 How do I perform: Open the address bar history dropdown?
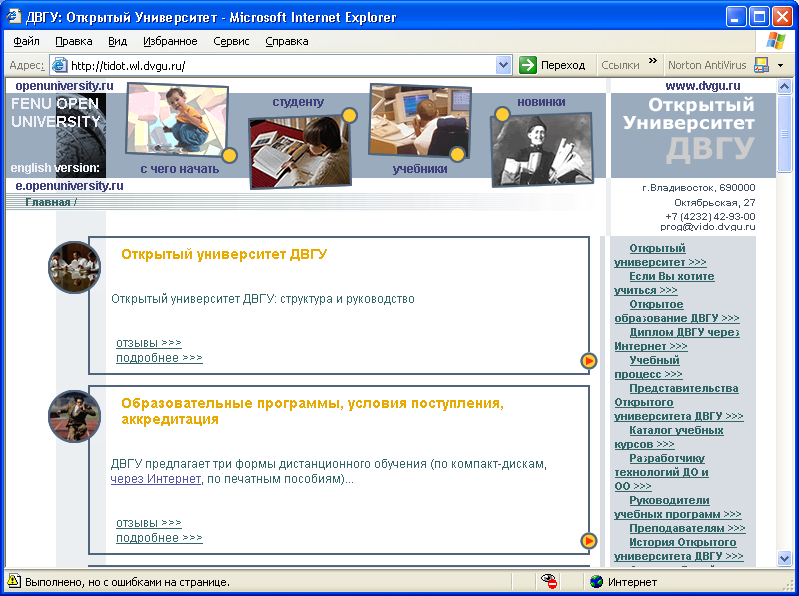point(503,65)
